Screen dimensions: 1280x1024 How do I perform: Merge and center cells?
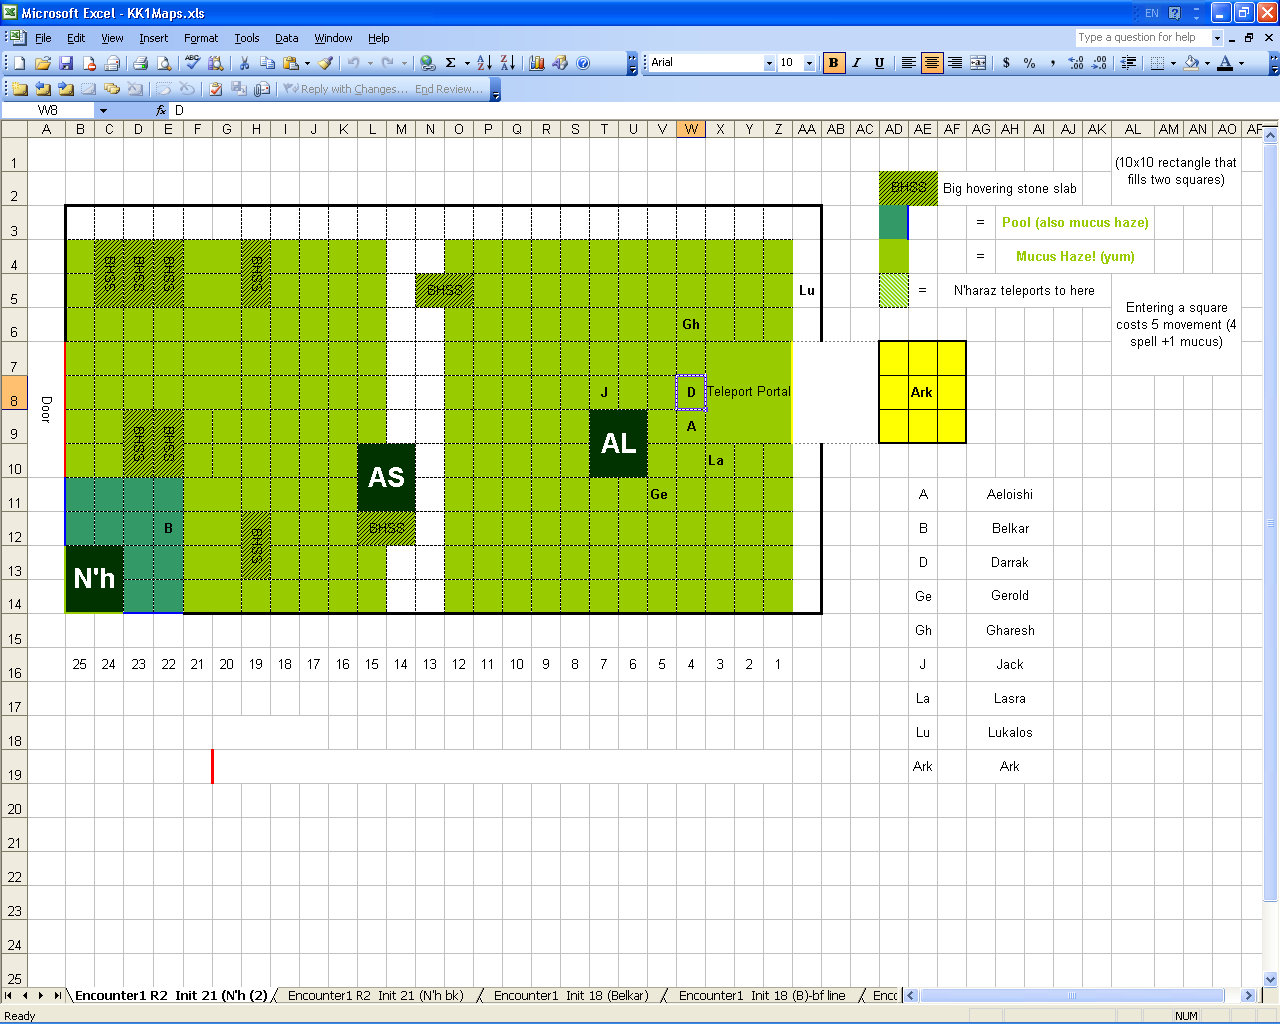tap(978, 63)
